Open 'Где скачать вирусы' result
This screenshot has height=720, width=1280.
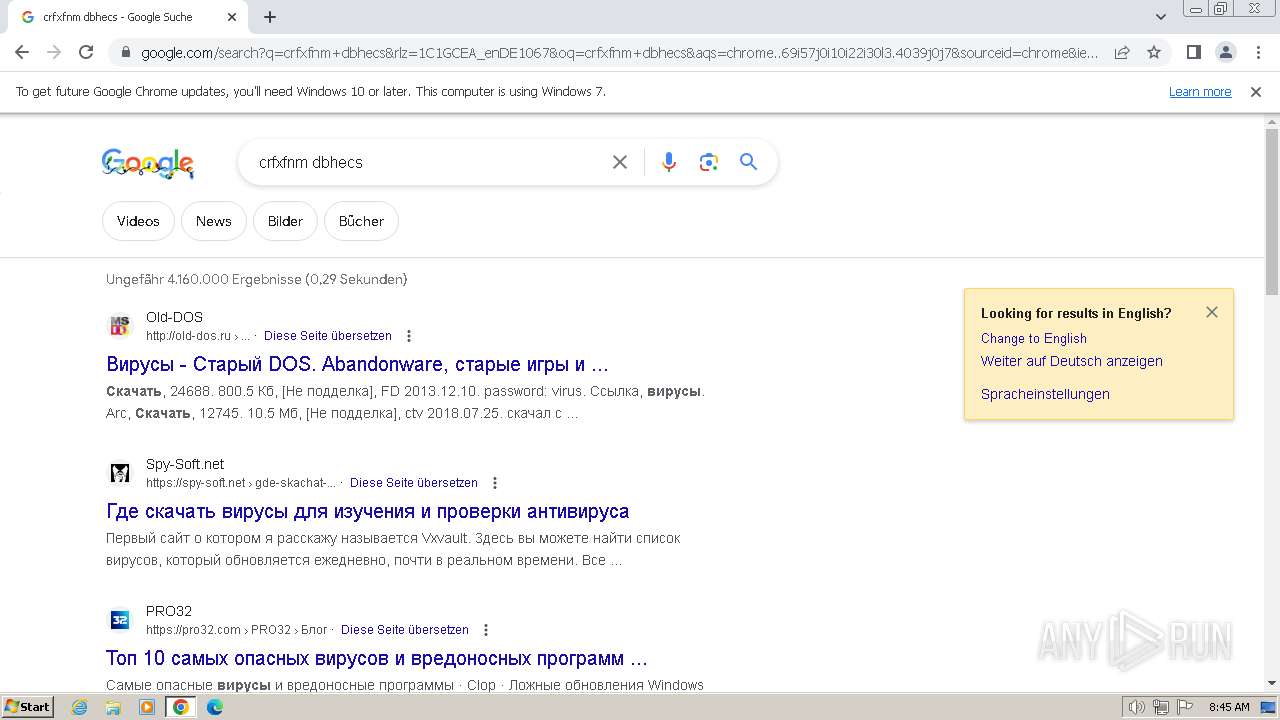coord(367,511)
